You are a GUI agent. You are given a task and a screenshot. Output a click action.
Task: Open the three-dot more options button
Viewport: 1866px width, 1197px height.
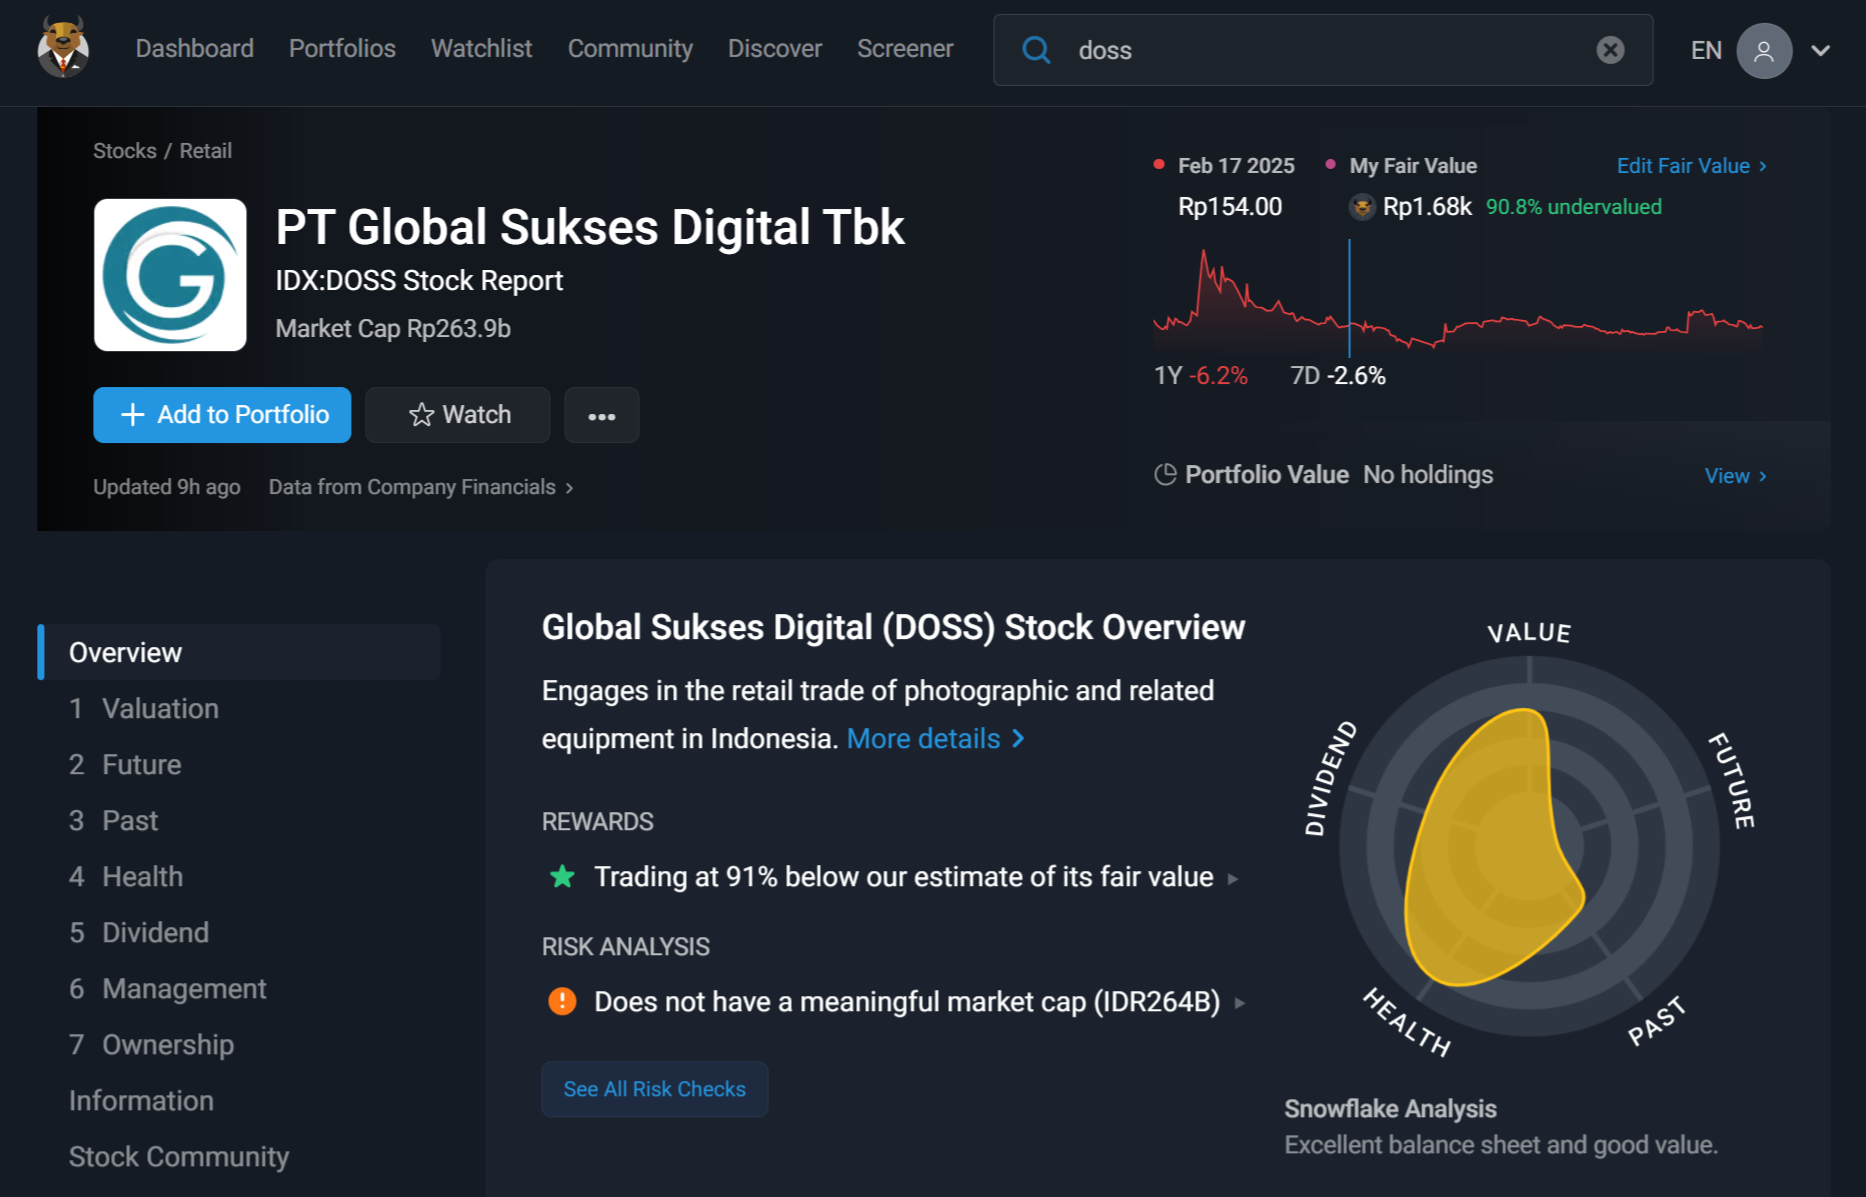point(601,415)
